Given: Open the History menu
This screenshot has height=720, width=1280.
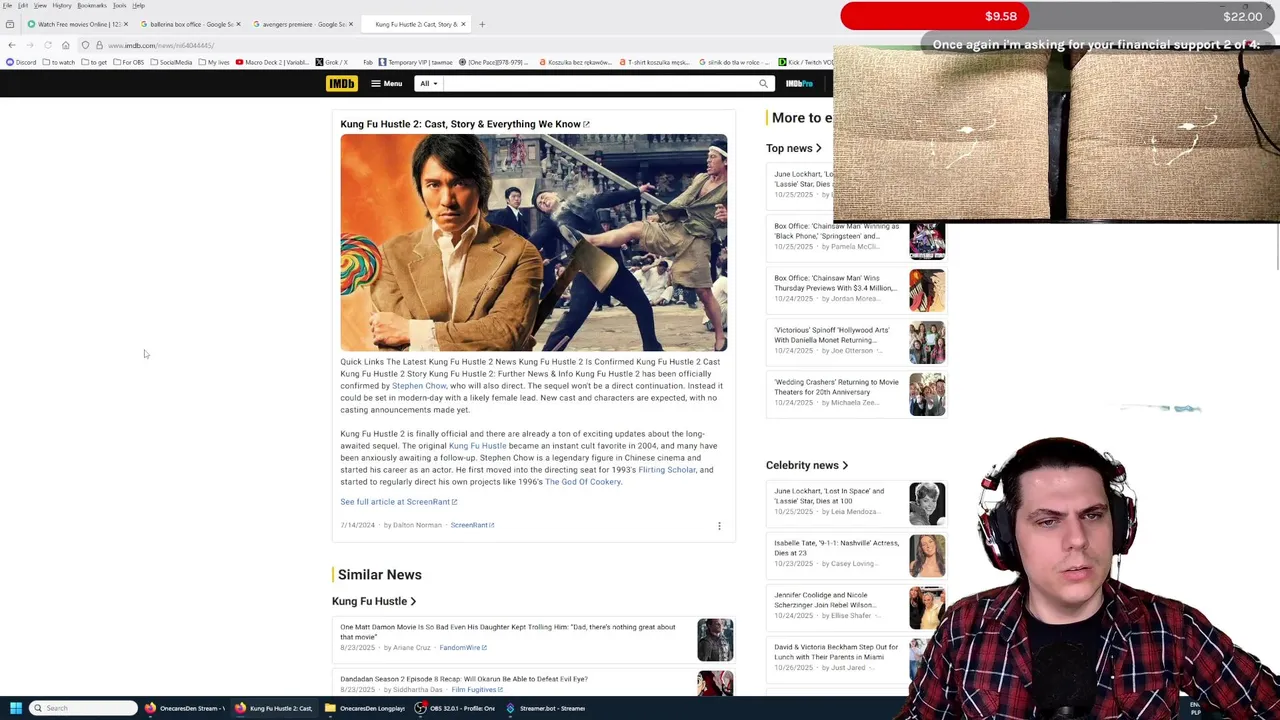Looking at the screenshot, I should (x=62, y=5).
